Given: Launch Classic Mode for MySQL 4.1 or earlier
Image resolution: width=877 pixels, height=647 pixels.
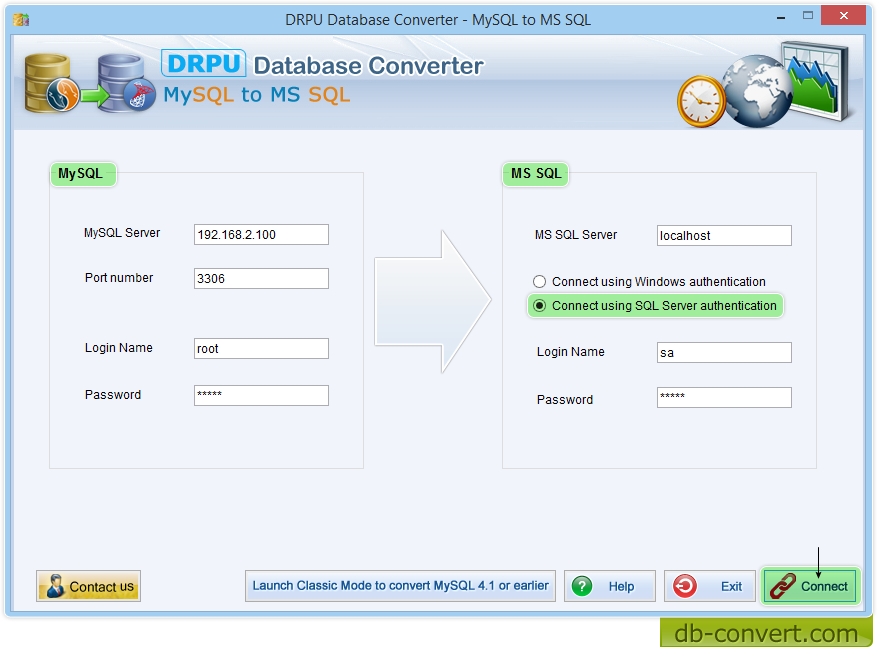Looking at the screenshot, I should tap(400, 586).
